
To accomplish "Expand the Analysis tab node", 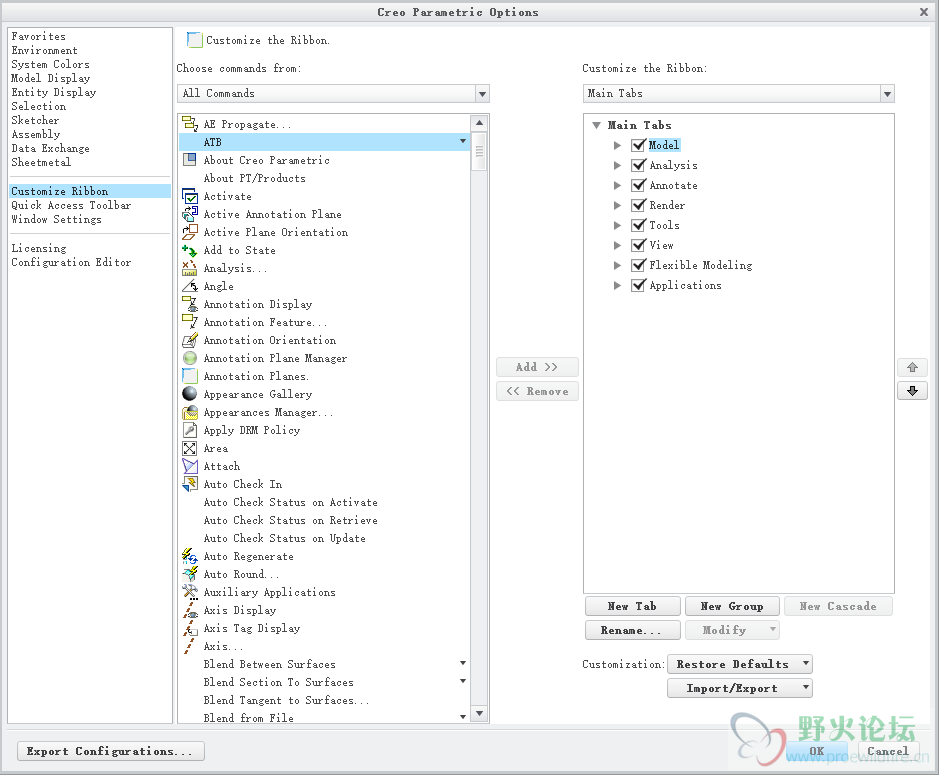I will pos(617,165).
